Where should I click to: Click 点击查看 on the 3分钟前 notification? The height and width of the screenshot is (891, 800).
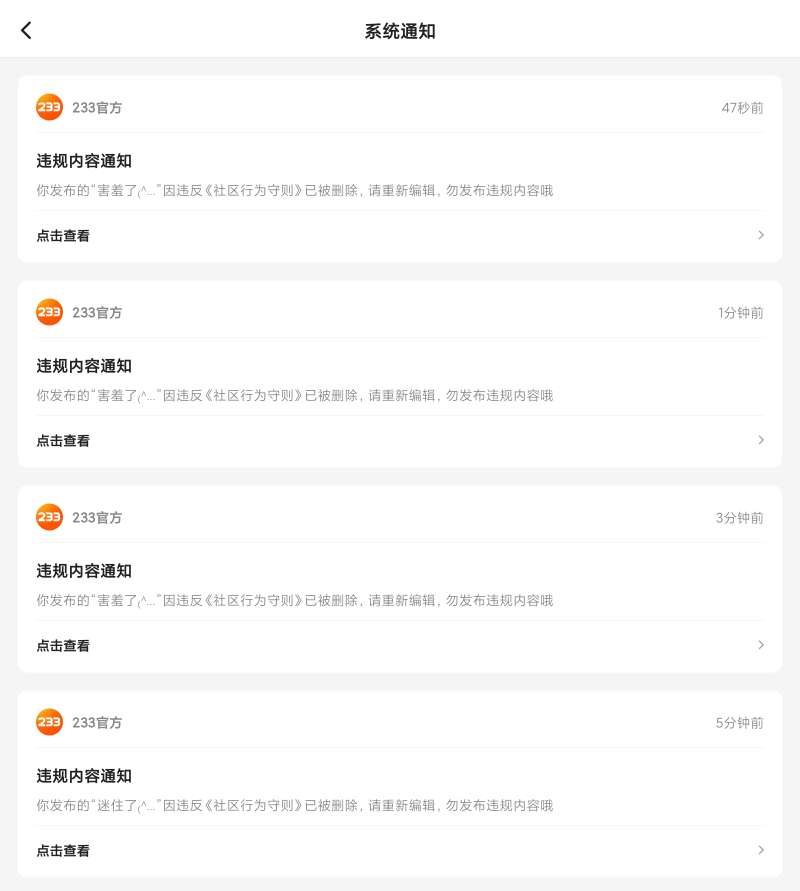(63, 646)
